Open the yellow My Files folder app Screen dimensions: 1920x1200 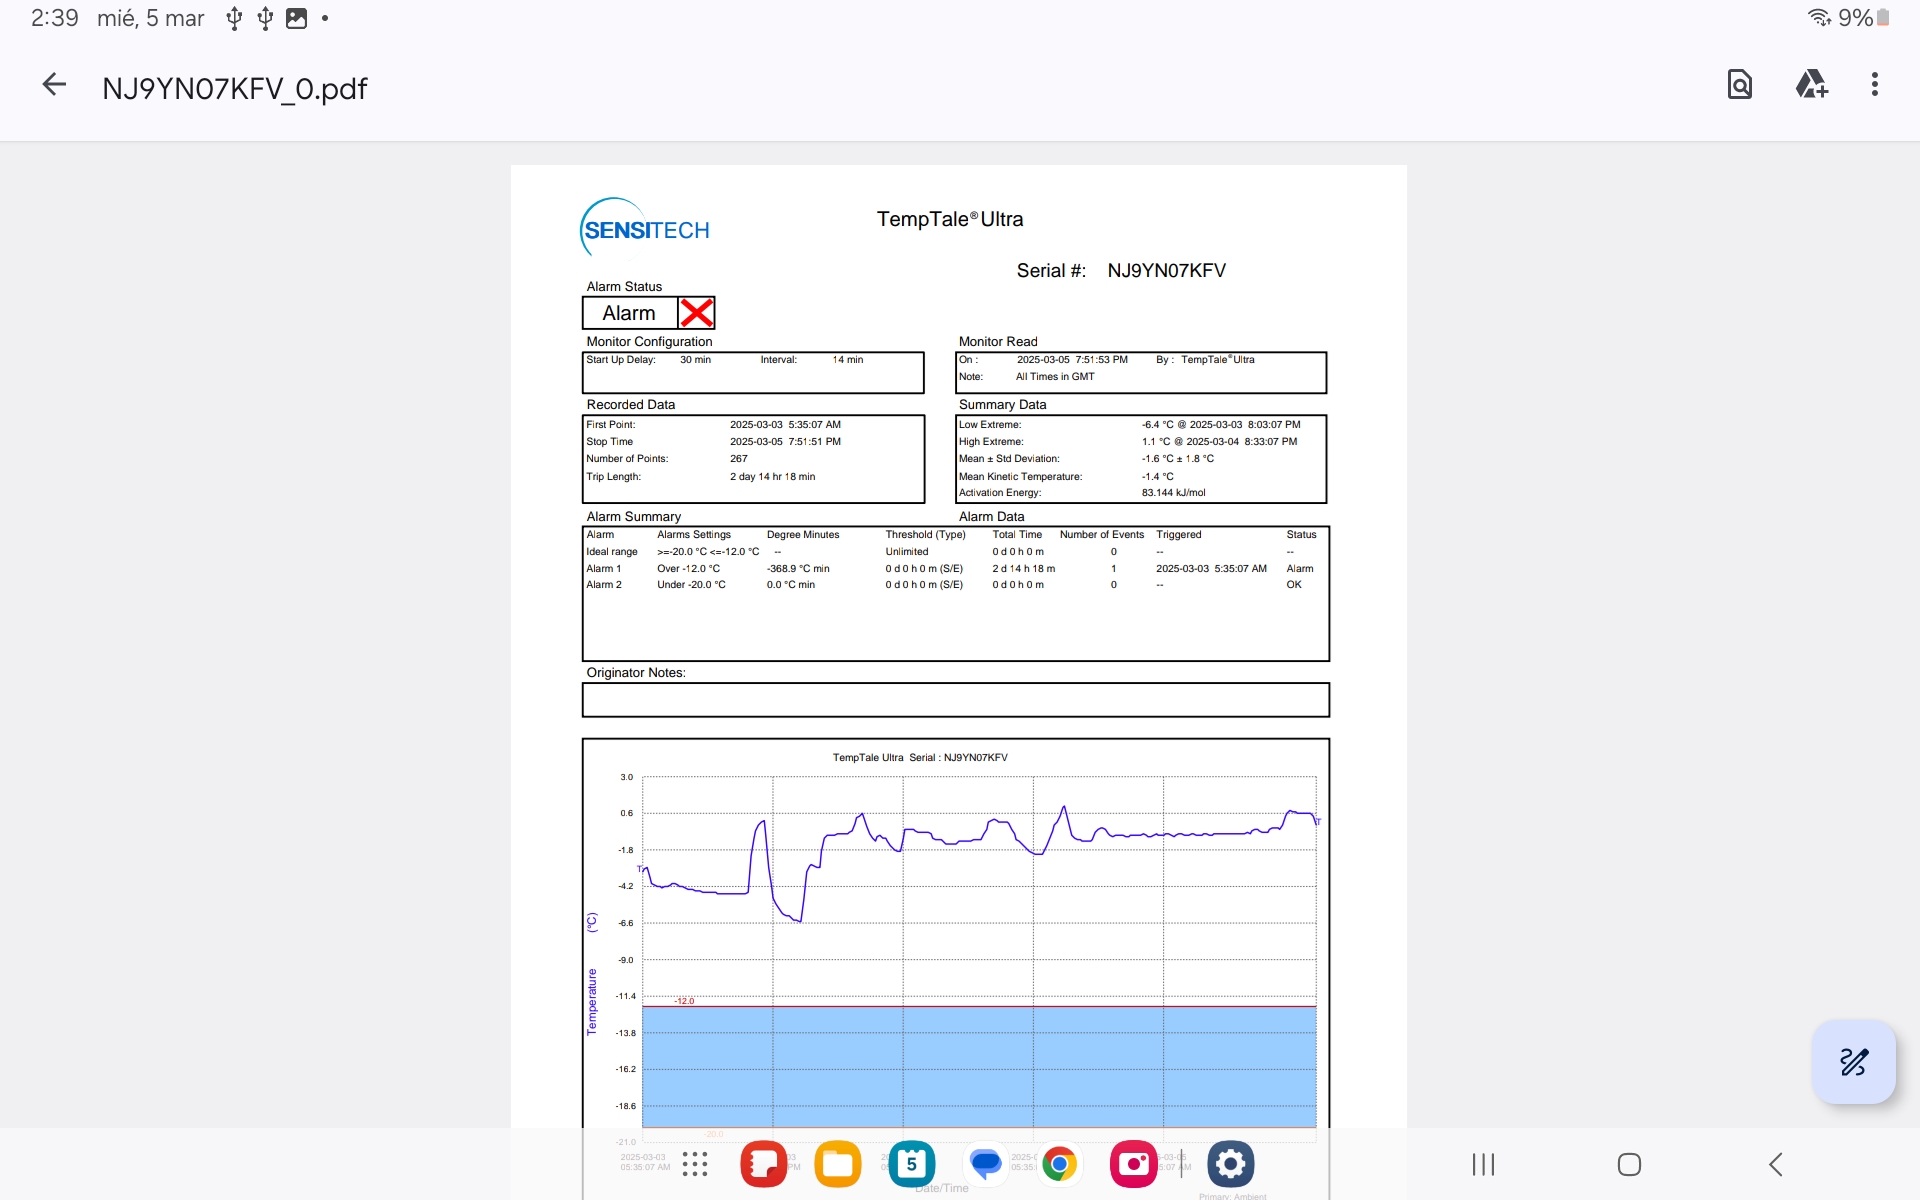(838, 1164)
